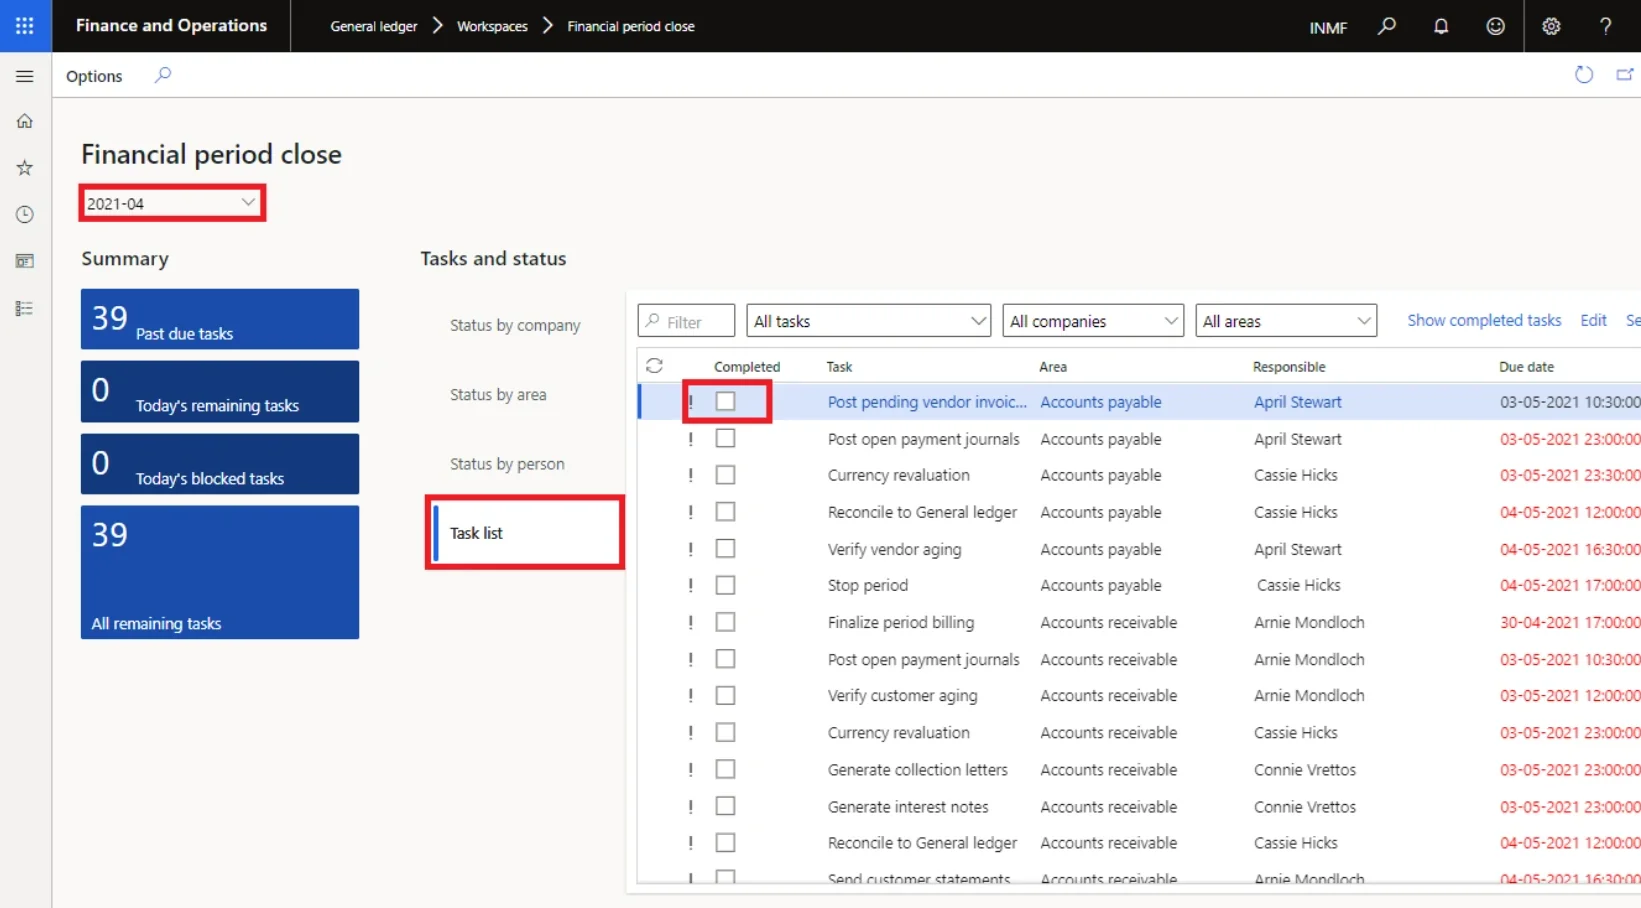This screenshot has height=908, width=1641.
Task: Open the All remaining tasks tile
Action: (220, 572)
